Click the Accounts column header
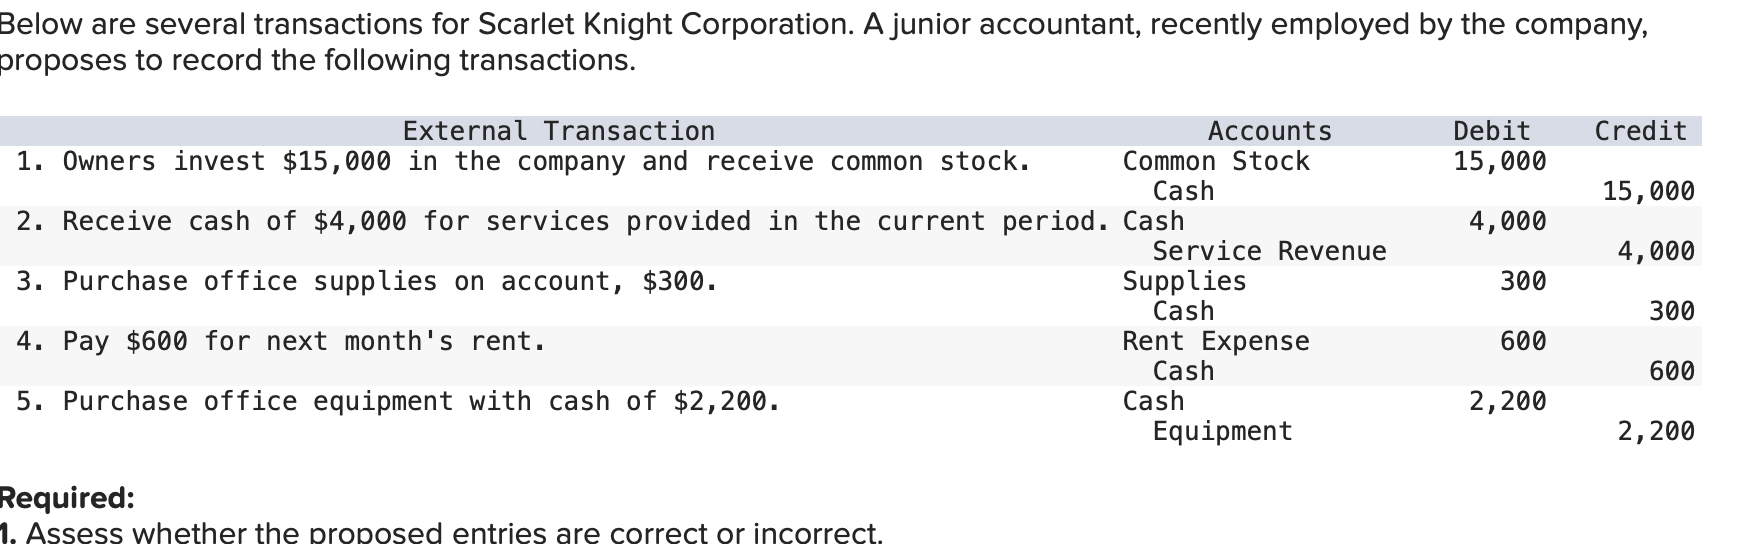The image size is (1738, 544). point(1270,131)
